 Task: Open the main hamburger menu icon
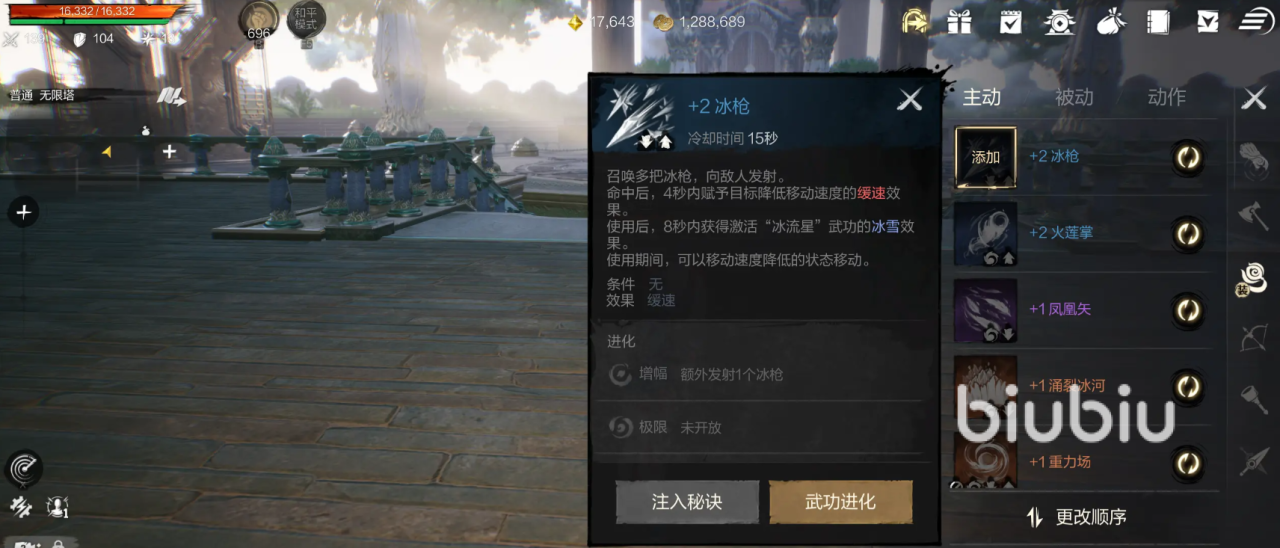[x=1256, y=21]
